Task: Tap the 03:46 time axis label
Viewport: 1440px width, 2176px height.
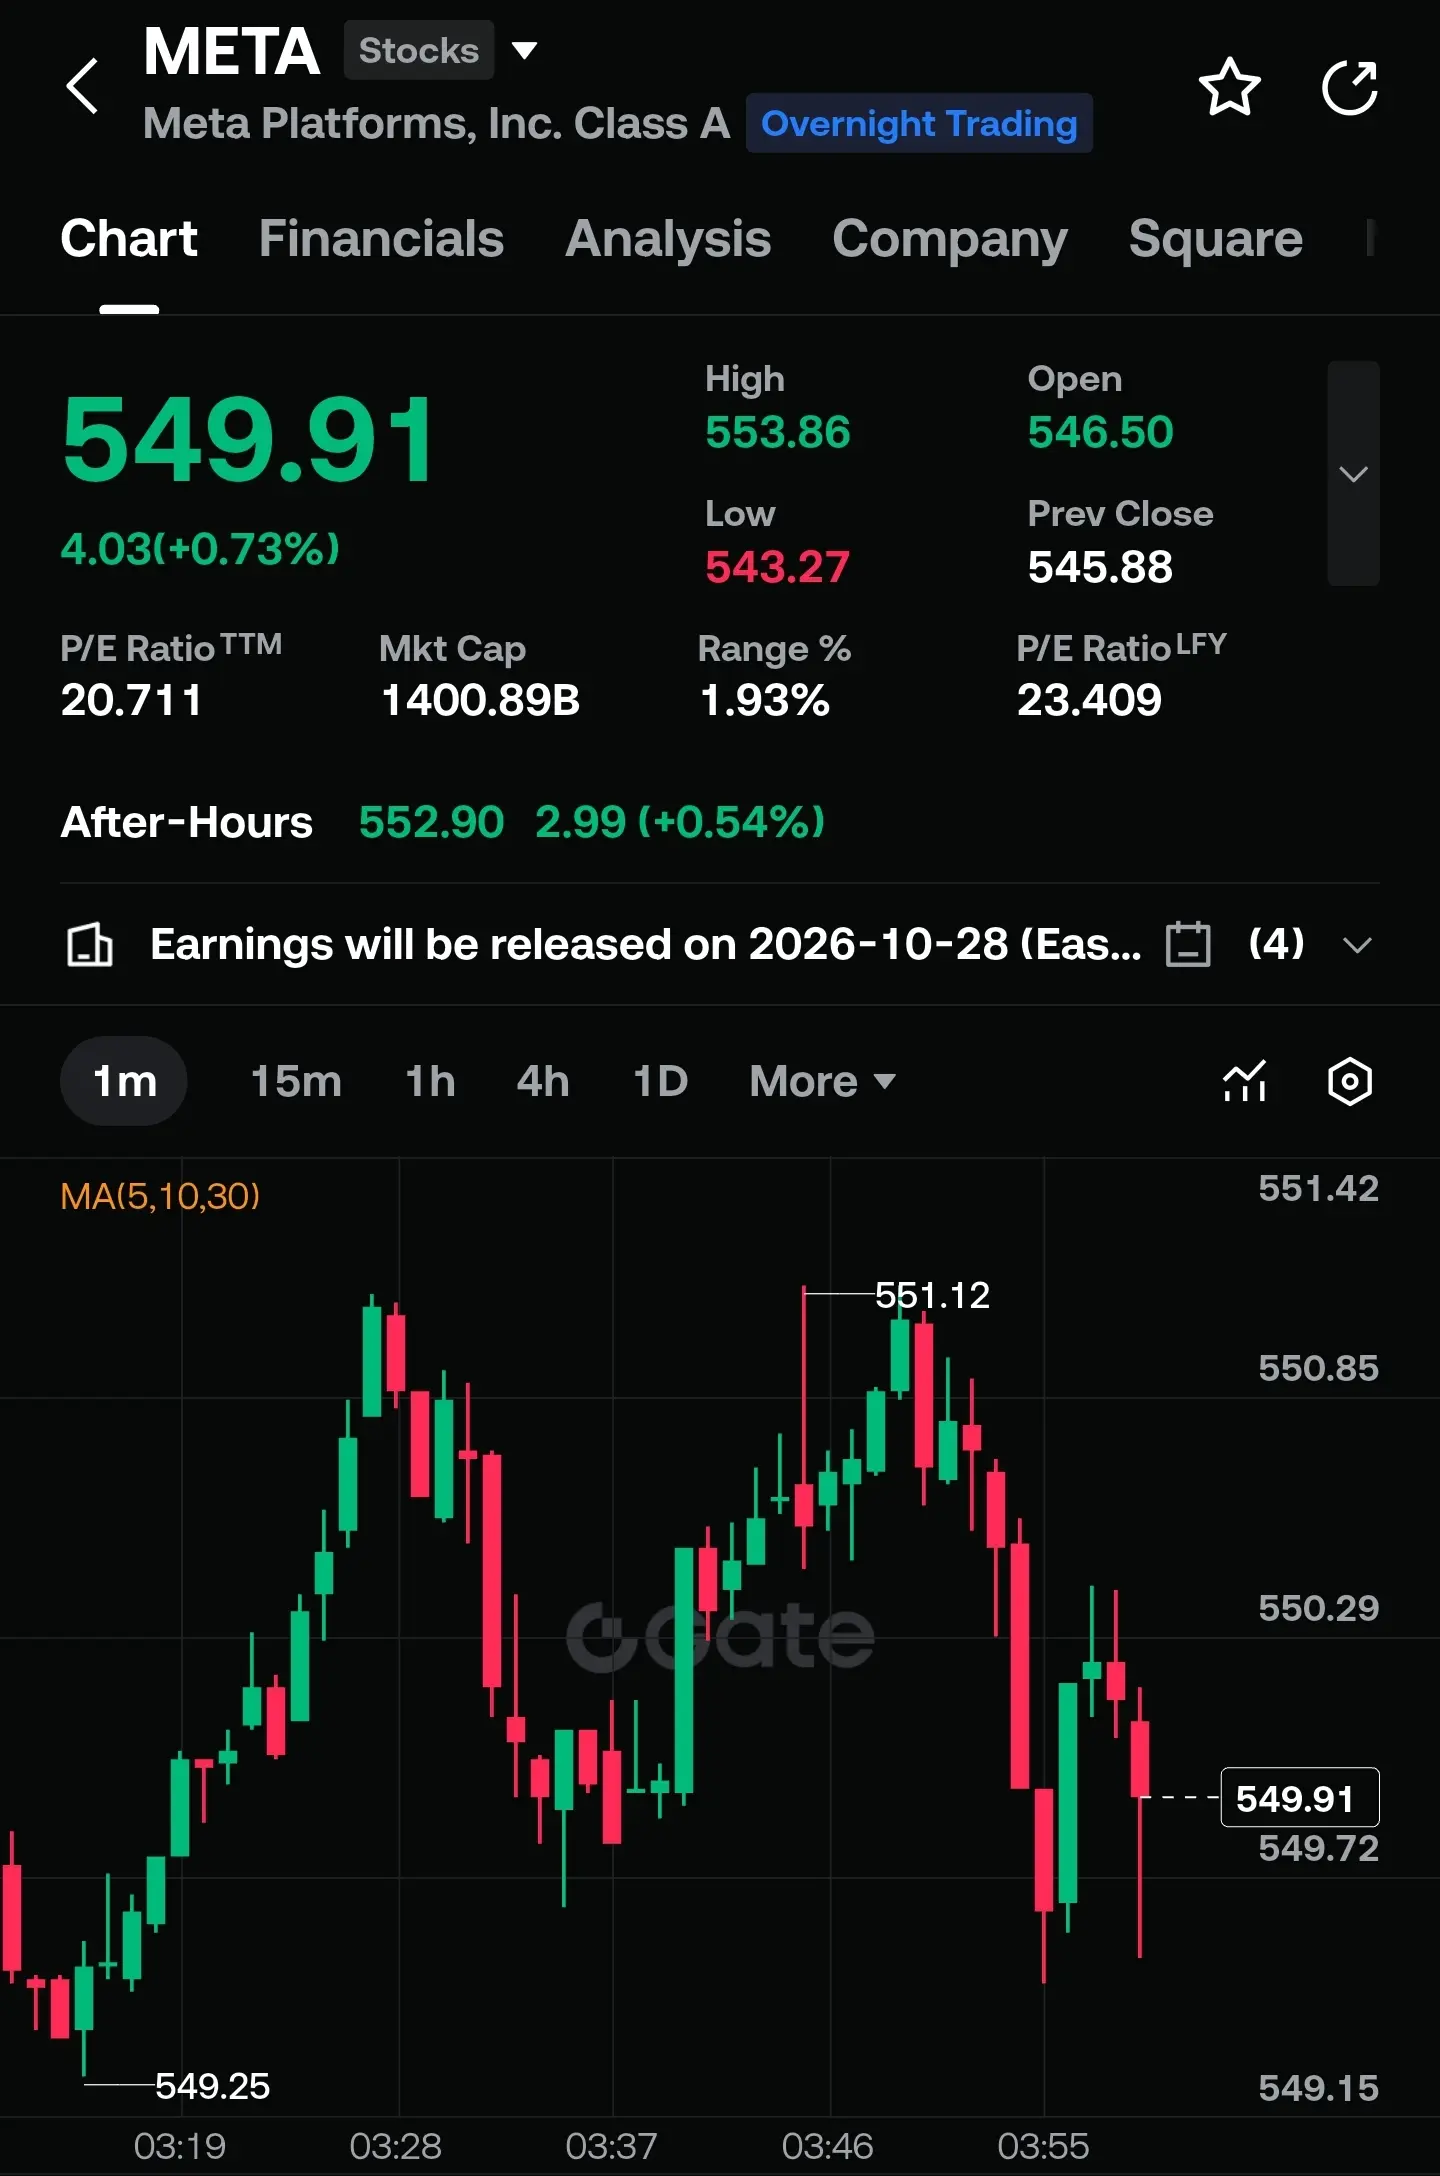Action: tap(827, 2146)
